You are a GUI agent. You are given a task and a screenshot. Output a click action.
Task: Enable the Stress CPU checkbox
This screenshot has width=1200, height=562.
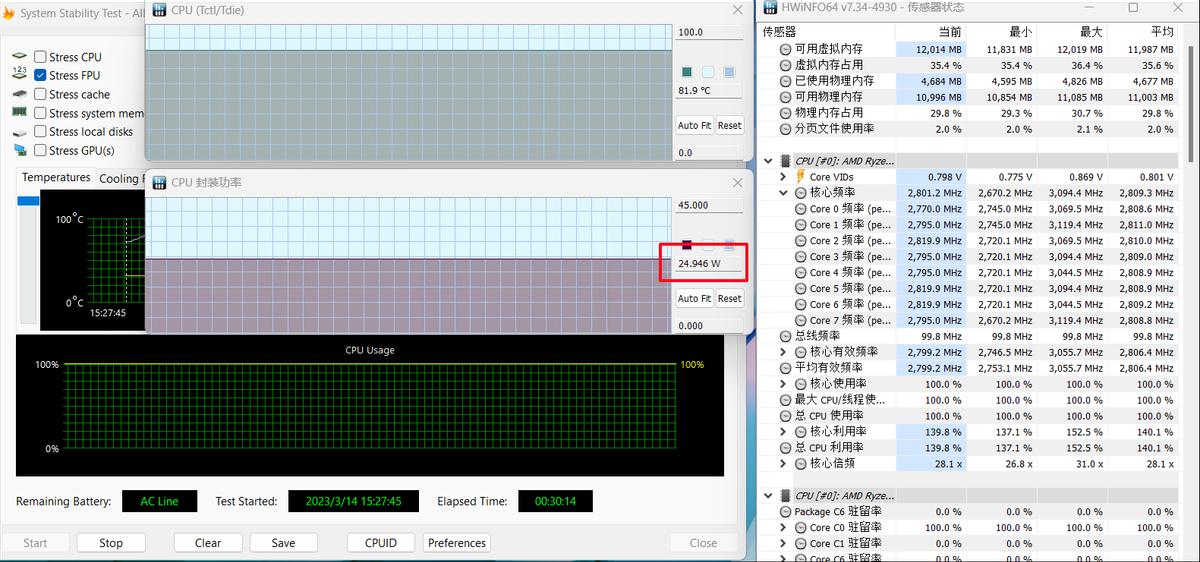coord(40,57)
